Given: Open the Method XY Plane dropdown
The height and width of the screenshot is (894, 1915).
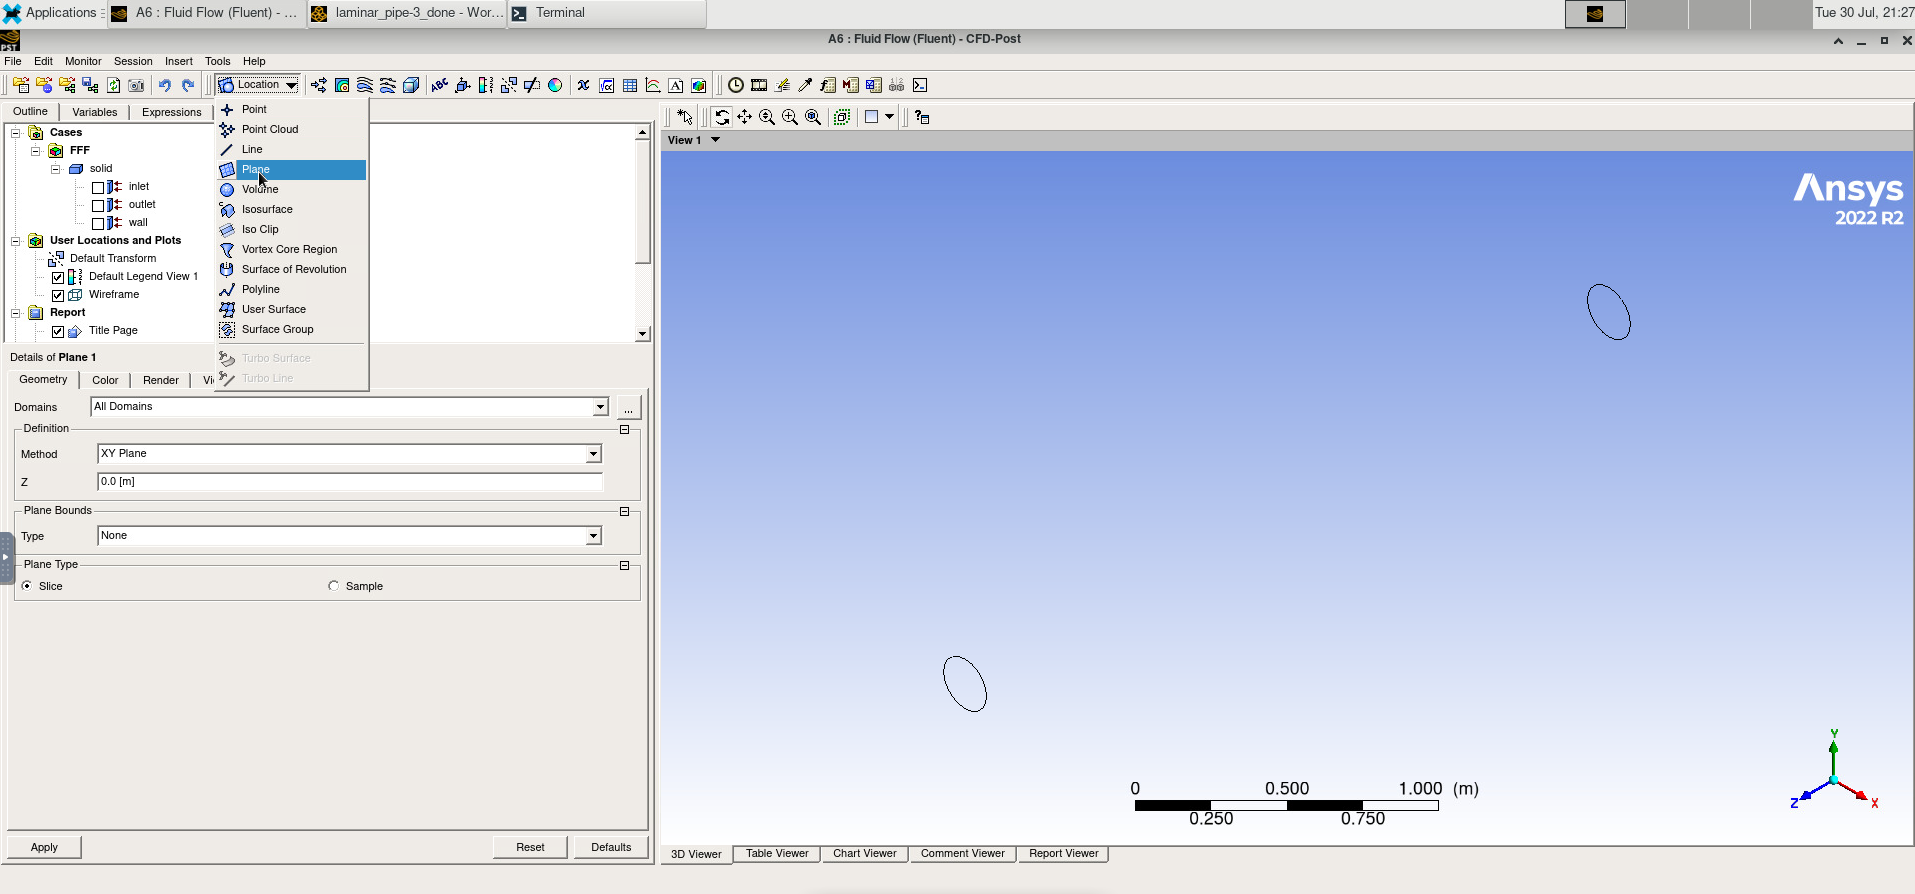Looking at the screenshot, I should pos(593,454).
